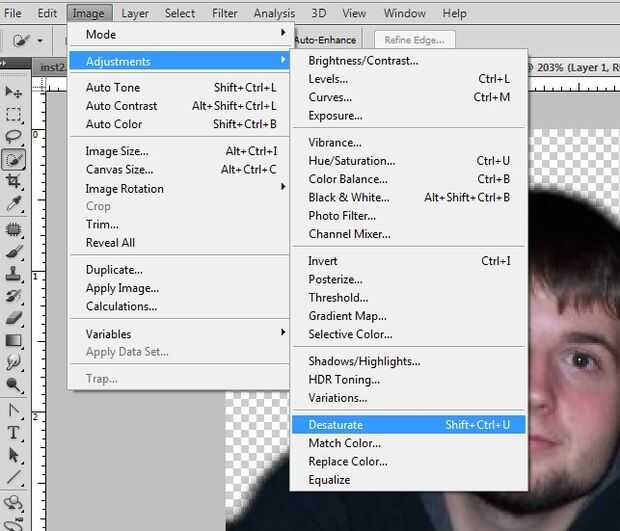Viewport: 620px width, 531px height.
Task: Choose Replace Color option
Action: [x=408, y=461]
